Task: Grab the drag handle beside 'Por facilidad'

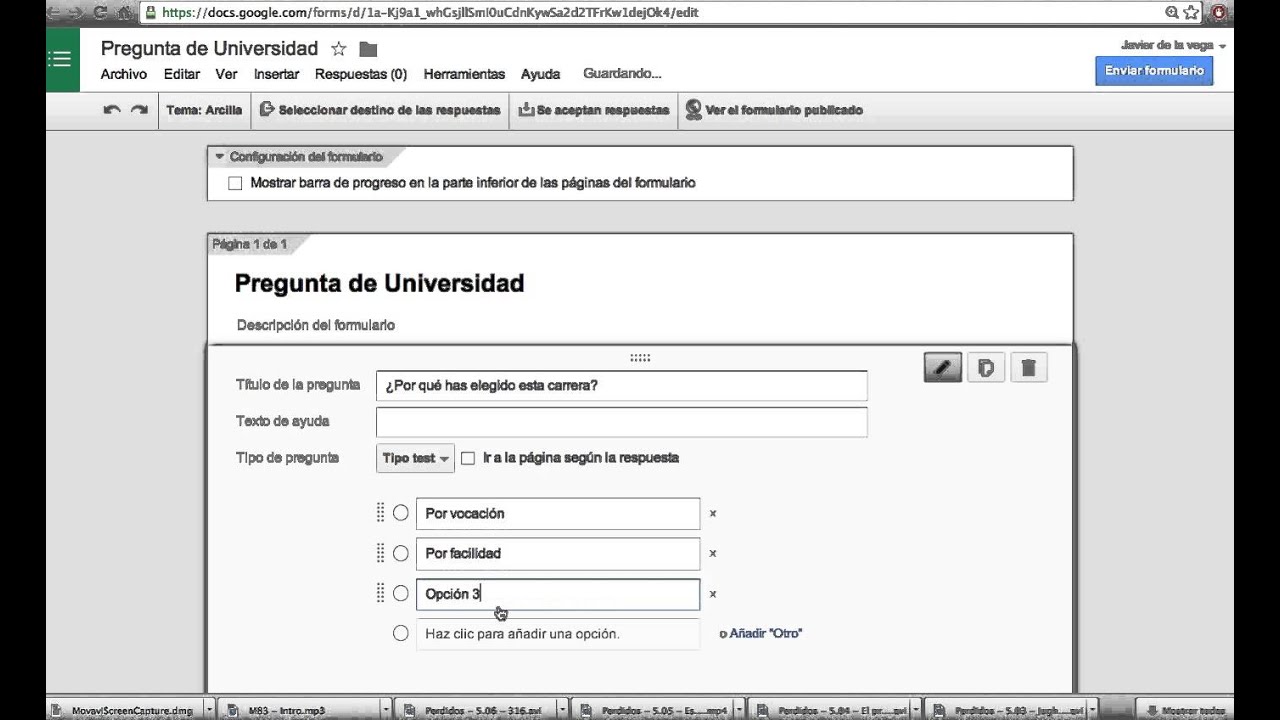Action: pos(380,553)
